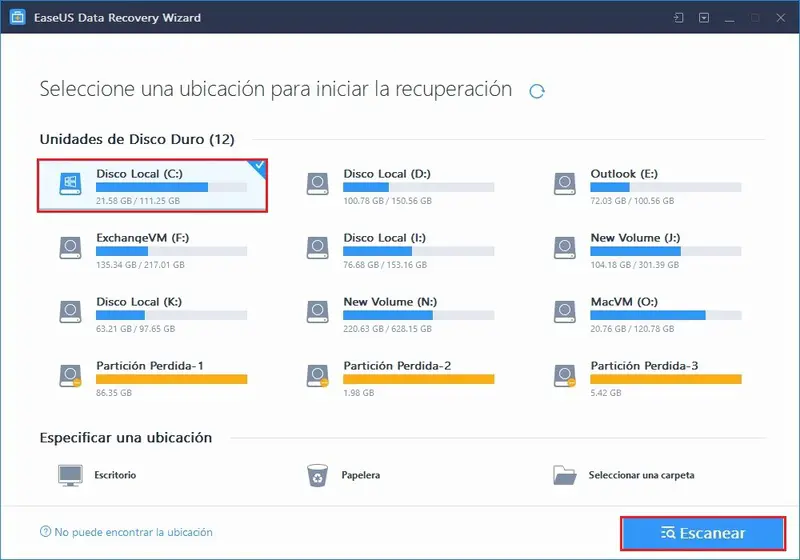
Task: Select the Partición Perdida-2 drive icon
Action: [x=317, y=376]
